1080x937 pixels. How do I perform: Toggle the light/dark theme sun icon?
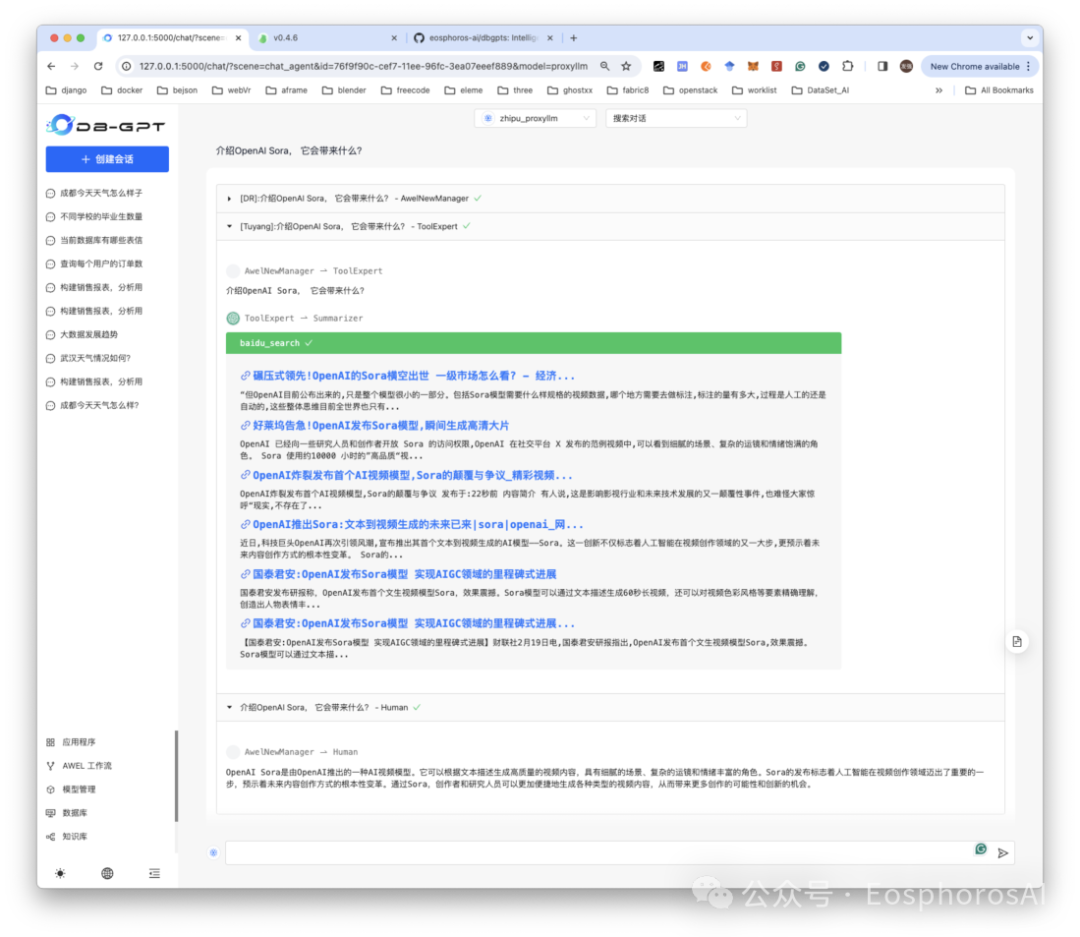60,873
